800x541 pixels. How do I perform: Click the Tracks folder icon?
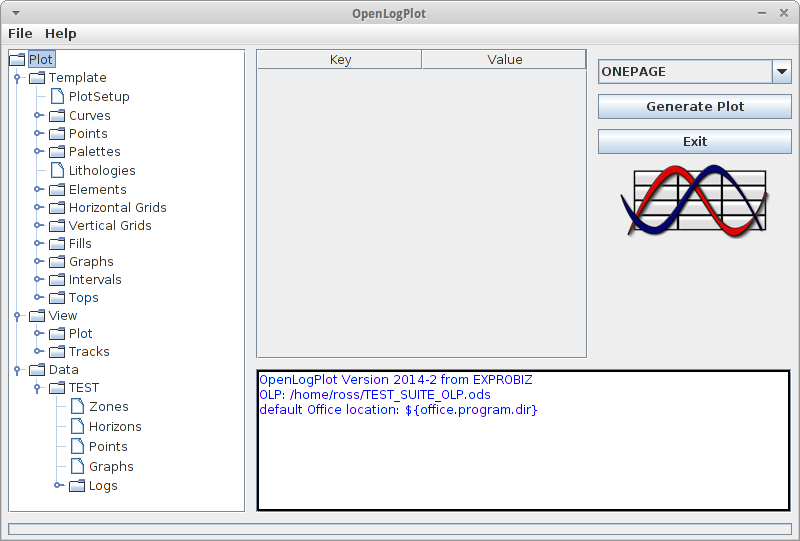(x=57, y=352)
